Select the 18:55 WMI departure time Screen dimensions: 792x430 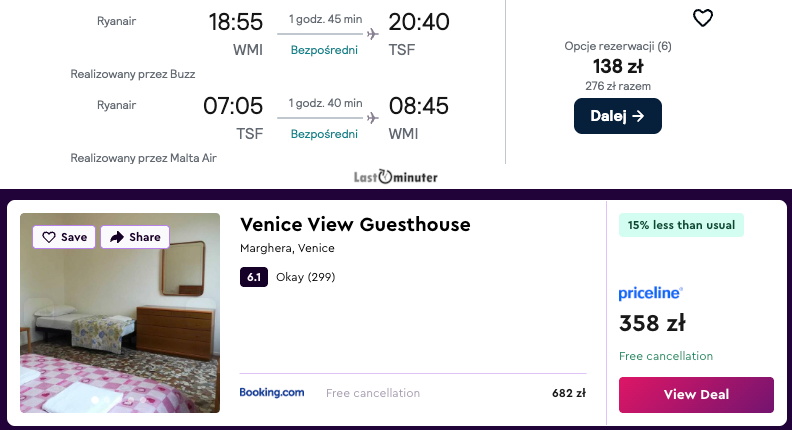click(x=235, y=22)
